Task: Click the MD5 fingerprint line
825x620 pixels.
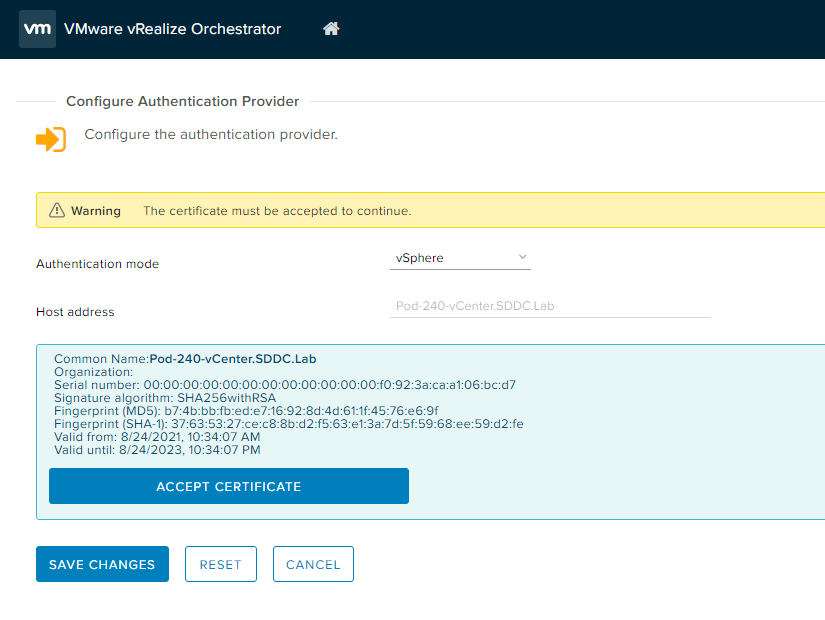Action: (x=246, y=411)
